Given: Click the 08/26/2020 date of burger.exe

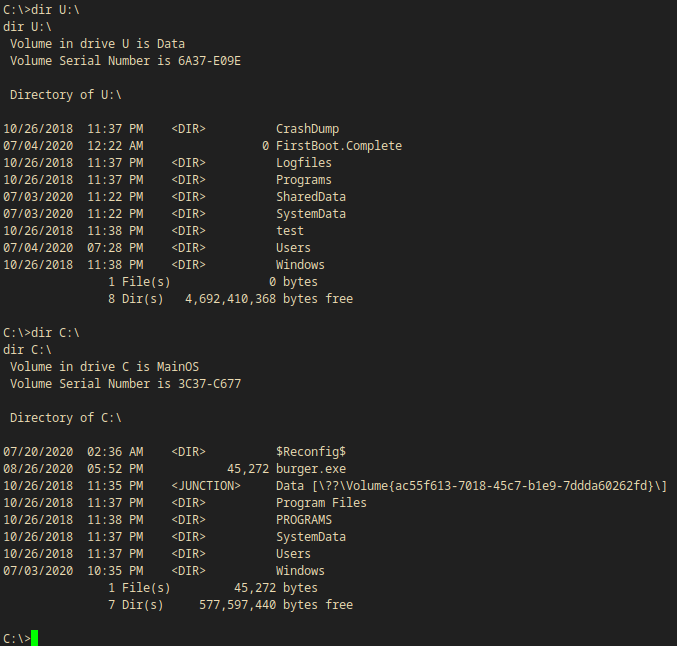Looking at the screenshot, I should pos(38,468).
